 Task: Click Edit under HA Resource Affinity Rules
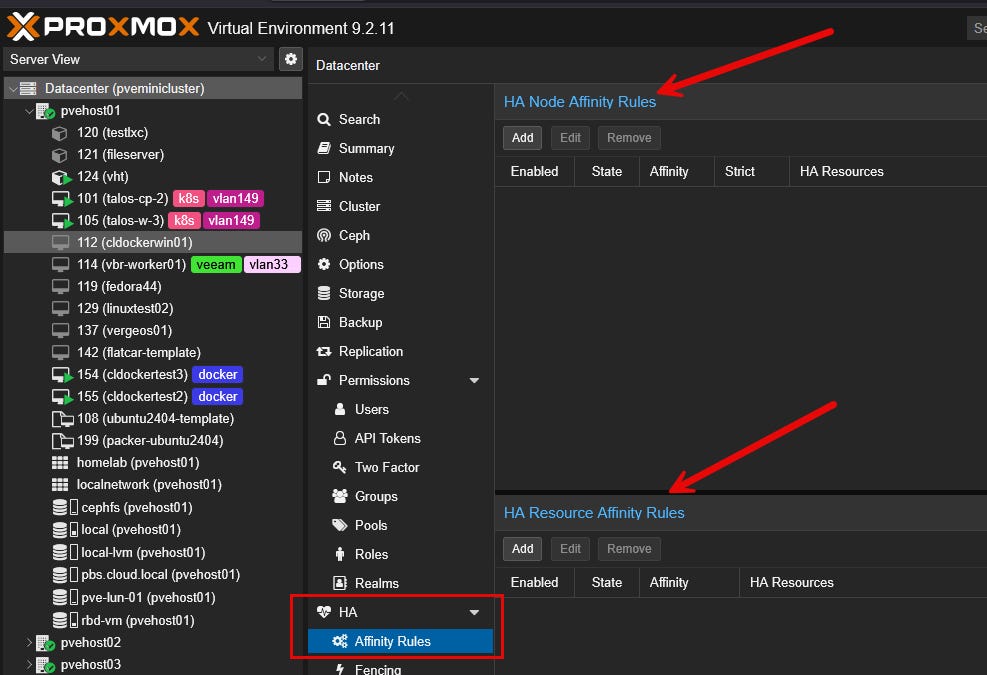(x=570, y=549)
